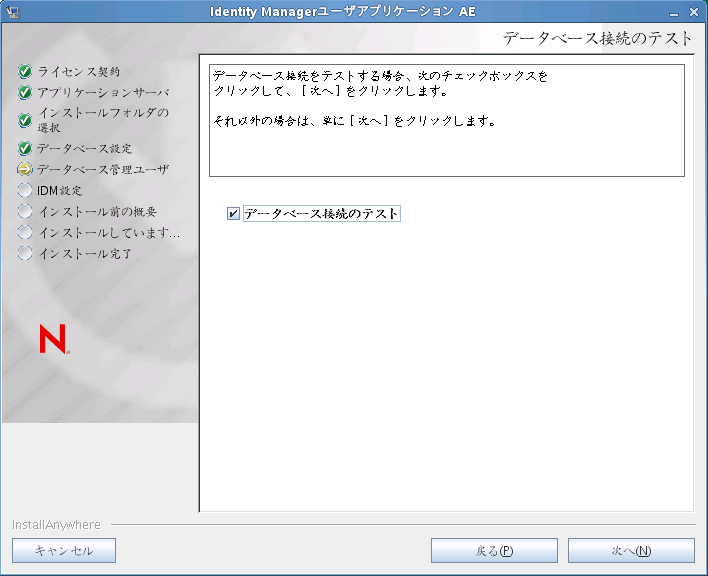Click empty circle icon beside インストール完了

coord(25,253)
